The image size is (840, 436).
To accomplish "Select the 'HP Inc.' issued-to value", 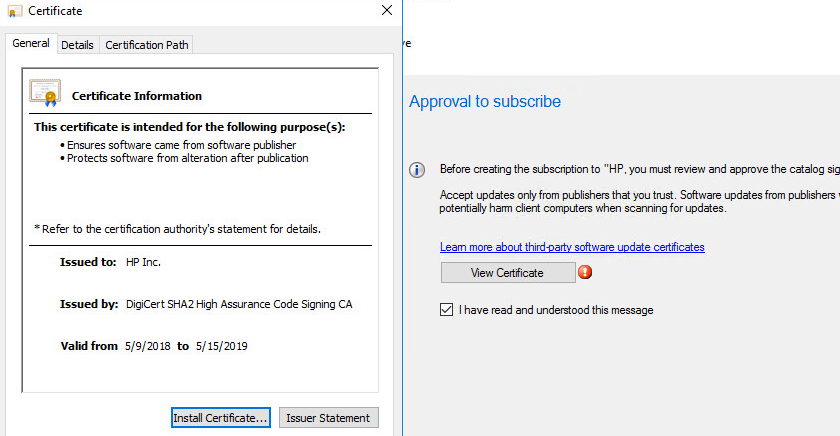I will tap(143, 262).
